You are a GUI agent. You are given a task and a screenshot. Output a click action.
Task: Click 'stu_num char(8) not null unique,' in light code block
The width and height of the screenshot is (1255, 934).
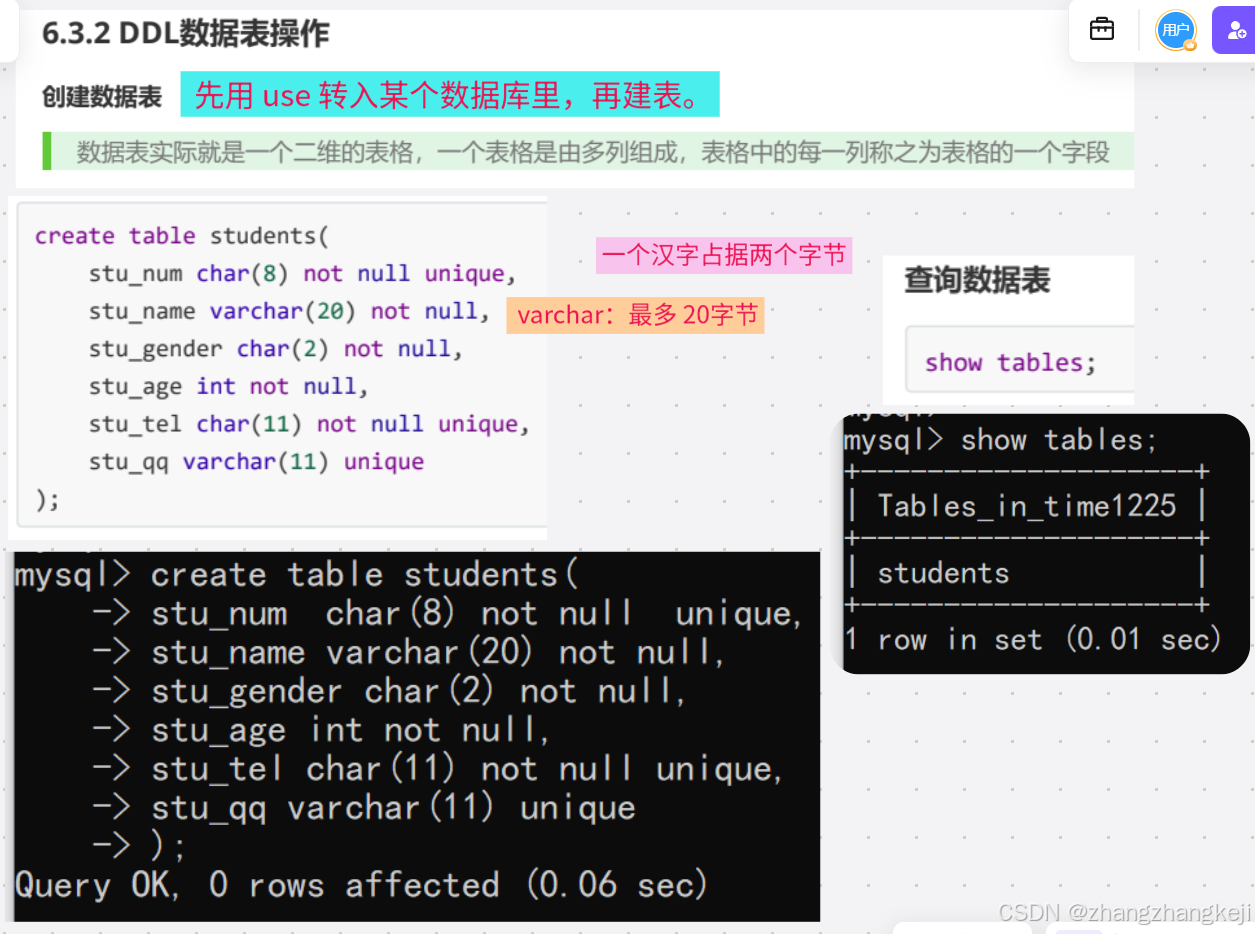point(302,274)
